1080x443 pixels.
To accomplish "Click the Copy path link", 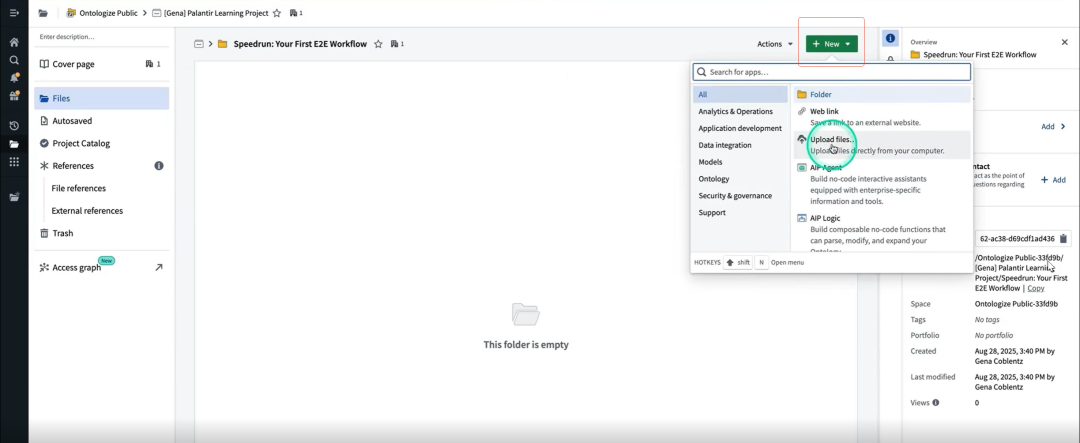I will click(1035, 288).
